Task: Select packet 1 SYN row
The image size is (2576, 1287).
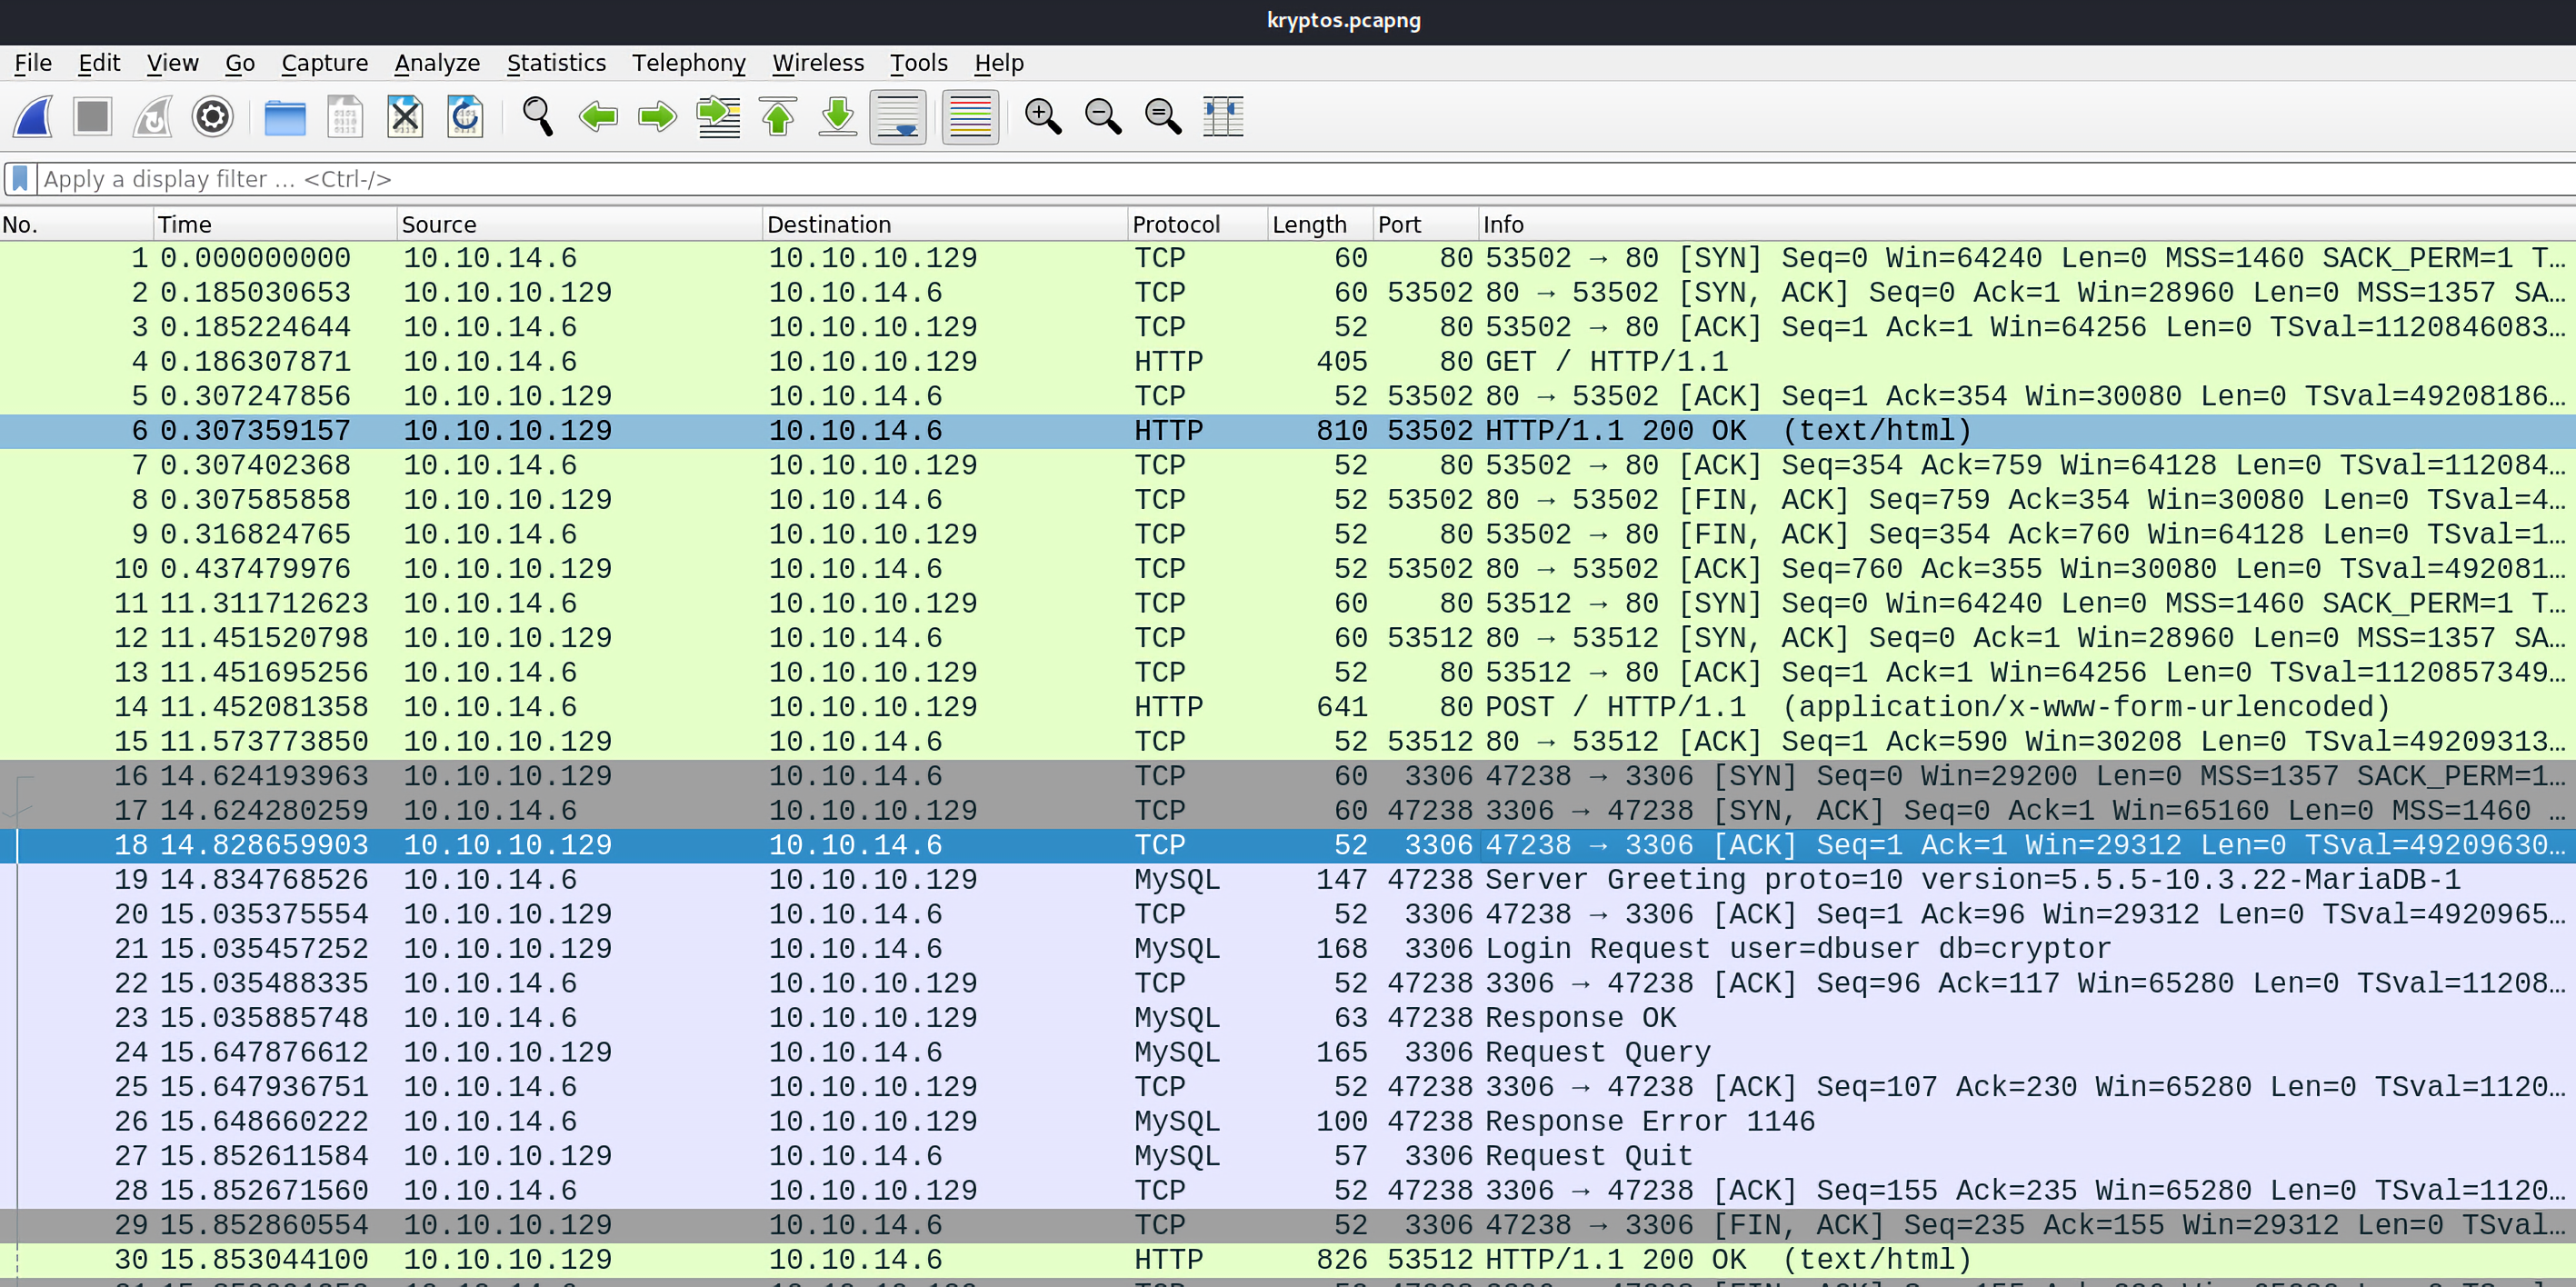Action: 1288,258
